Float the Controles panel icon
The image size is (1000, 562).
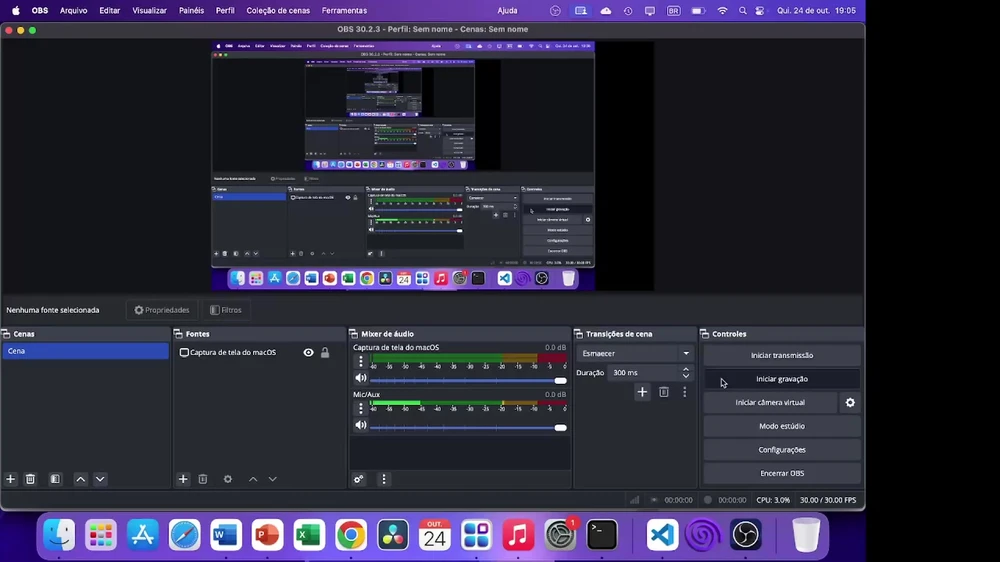click(705, 334)
